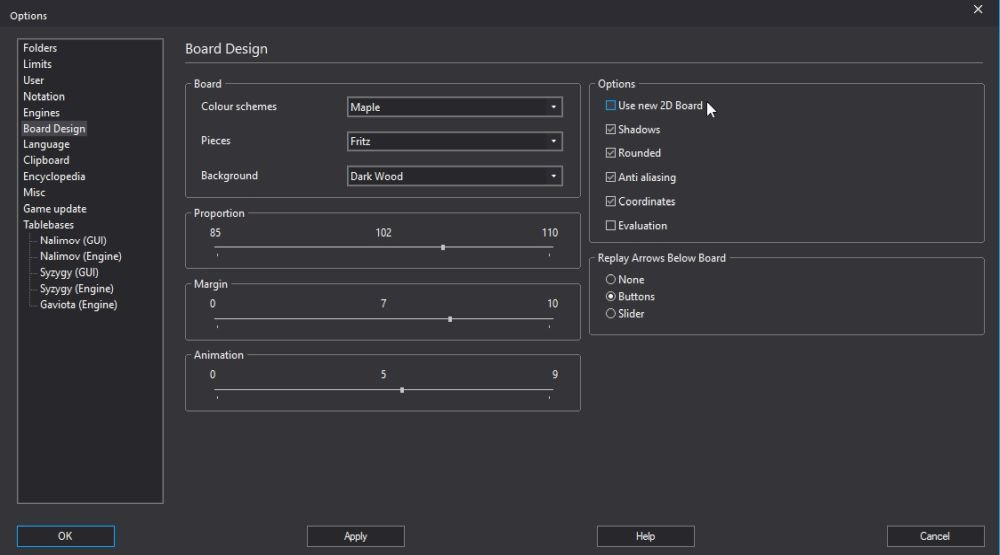Open the Gaviota (Engine) entry
1000x555 pixels.
78,304
